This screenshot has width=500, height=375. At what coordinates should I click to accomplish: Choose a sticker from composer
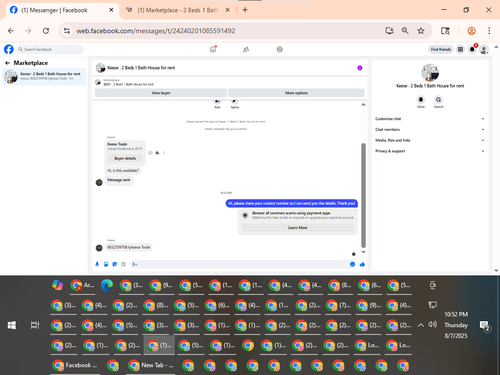(115, 264)
